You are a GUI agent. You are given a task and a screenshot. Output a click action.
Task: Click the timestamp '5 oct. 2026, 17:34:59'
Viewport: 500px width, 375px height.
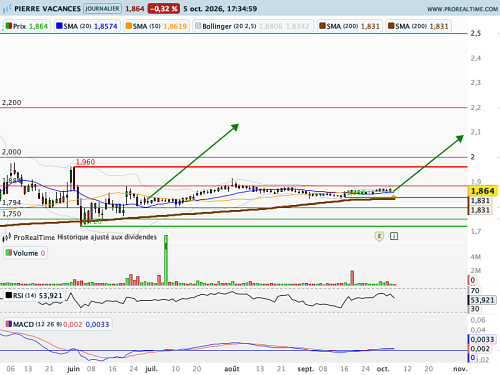[220, 9]
